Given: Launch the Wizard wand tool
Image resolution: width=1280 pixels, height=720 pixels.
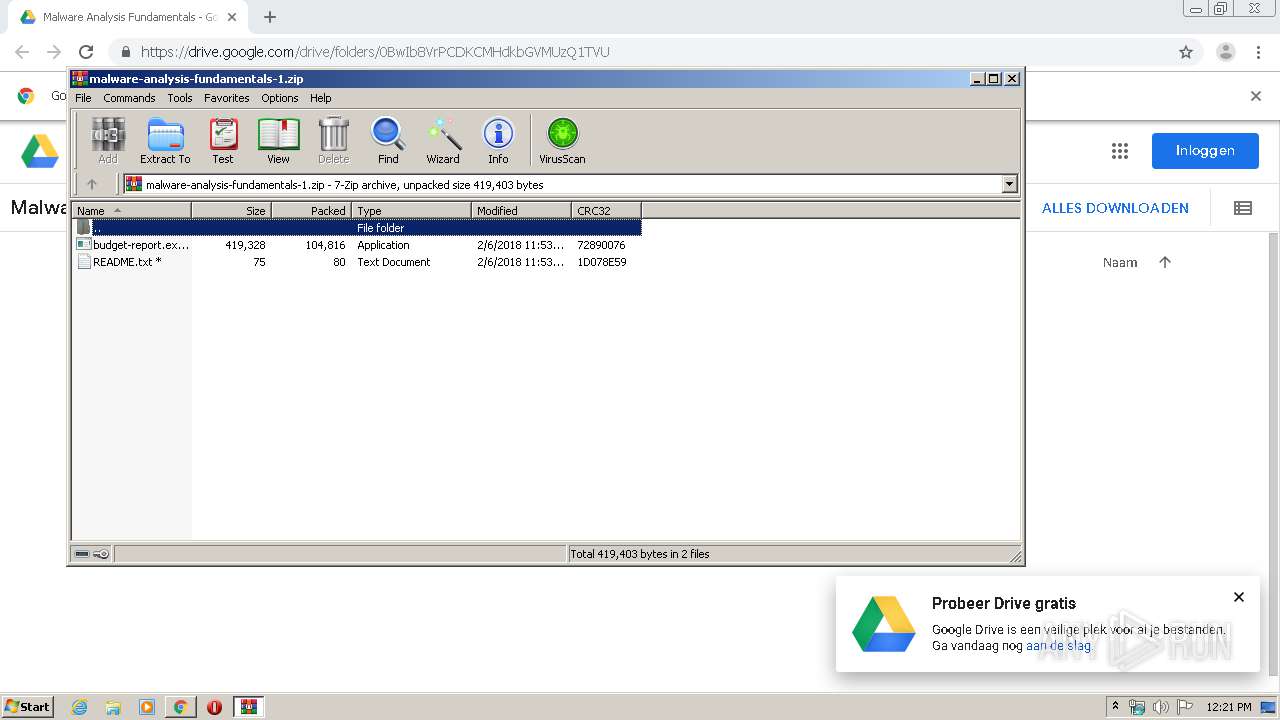Looking at the screenshot, I should (x=443, y=140).
